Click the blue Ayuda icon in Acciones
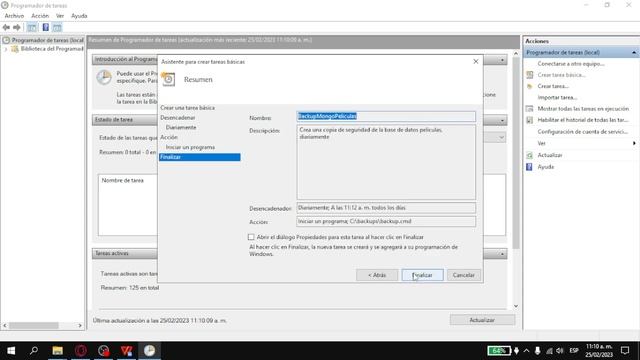 coord(530,167)
